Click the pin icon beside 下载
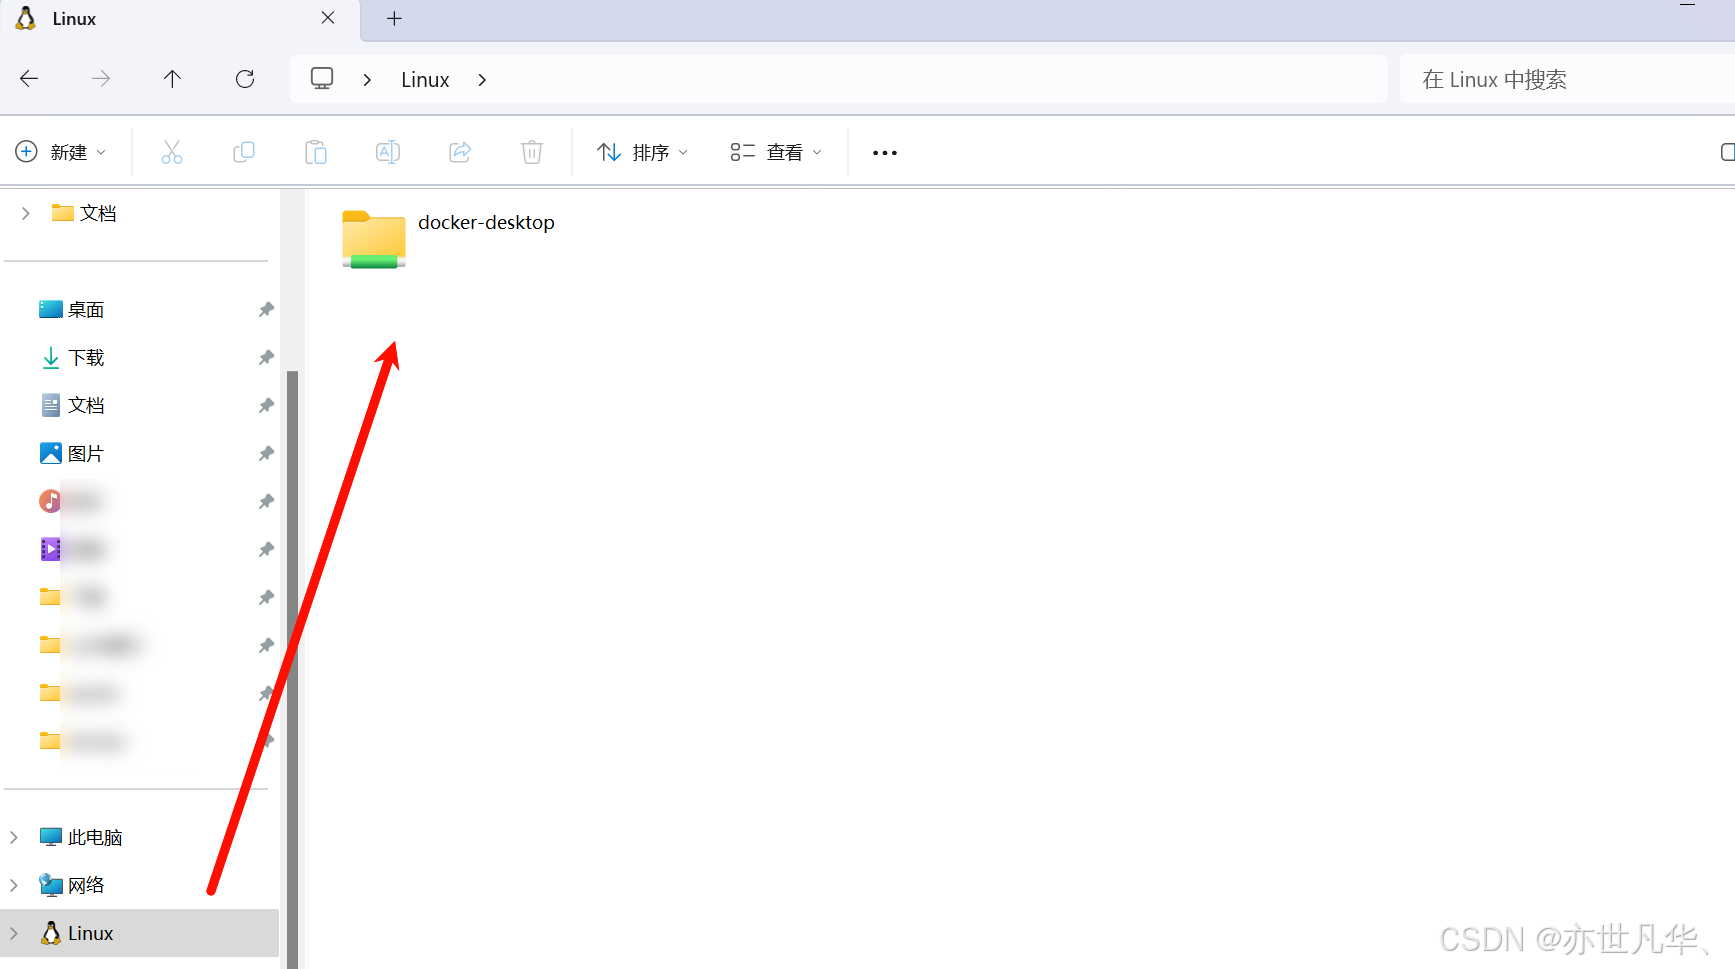 [266, 358]
